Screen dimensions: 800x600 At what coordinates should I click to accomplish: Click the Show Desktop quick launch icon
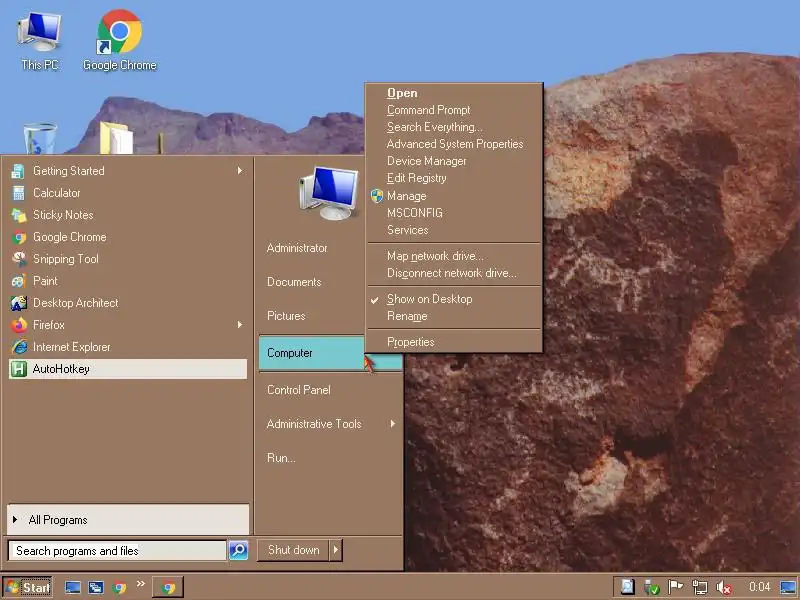(x=72, y=588)
